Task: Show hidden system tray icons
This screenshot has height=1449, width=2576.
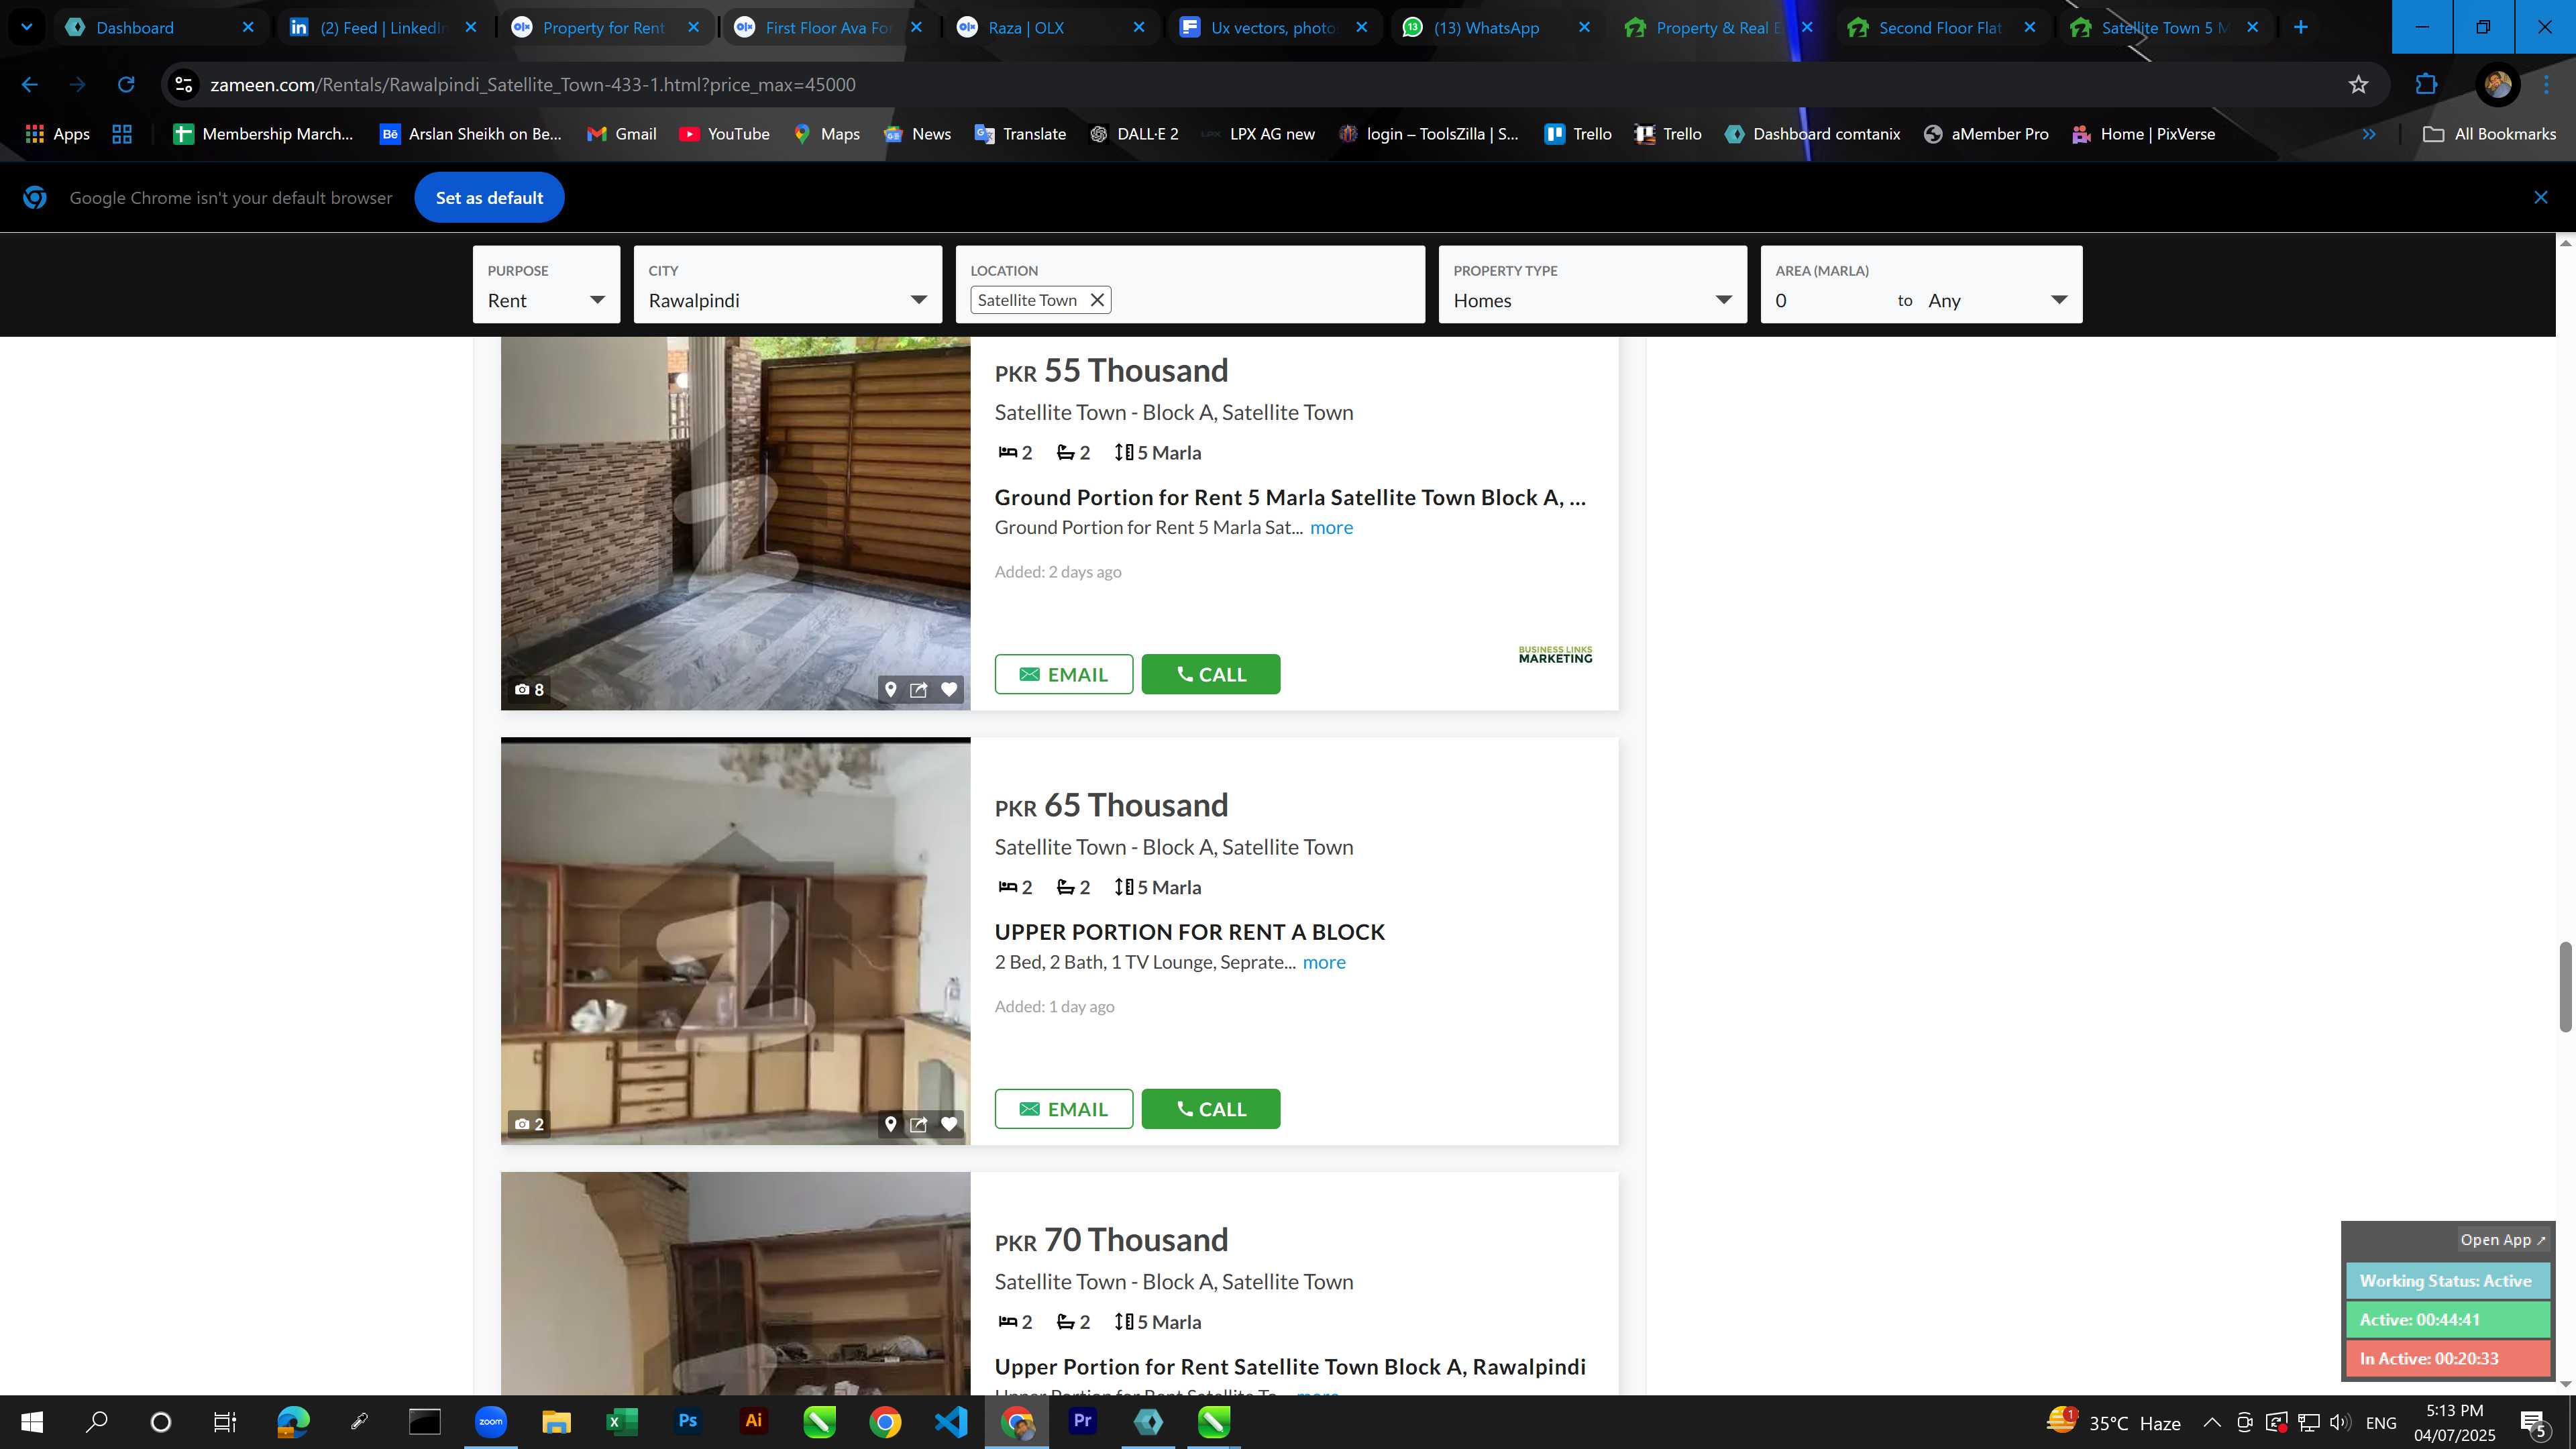Action: coord(2212,1422)
